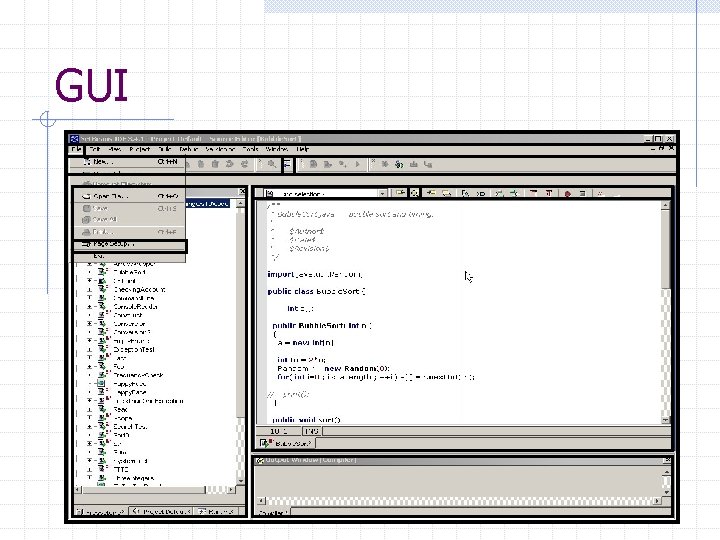
Task: Open the Tools menu
Action: [251, 149]
